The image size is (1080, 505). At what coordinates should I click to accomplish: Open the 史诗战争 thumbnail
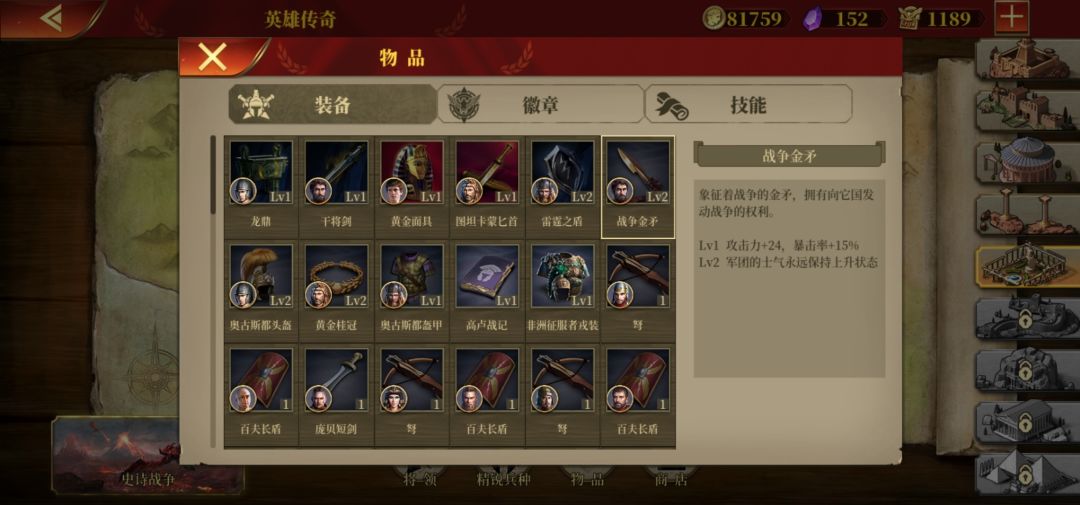[148, 455]
